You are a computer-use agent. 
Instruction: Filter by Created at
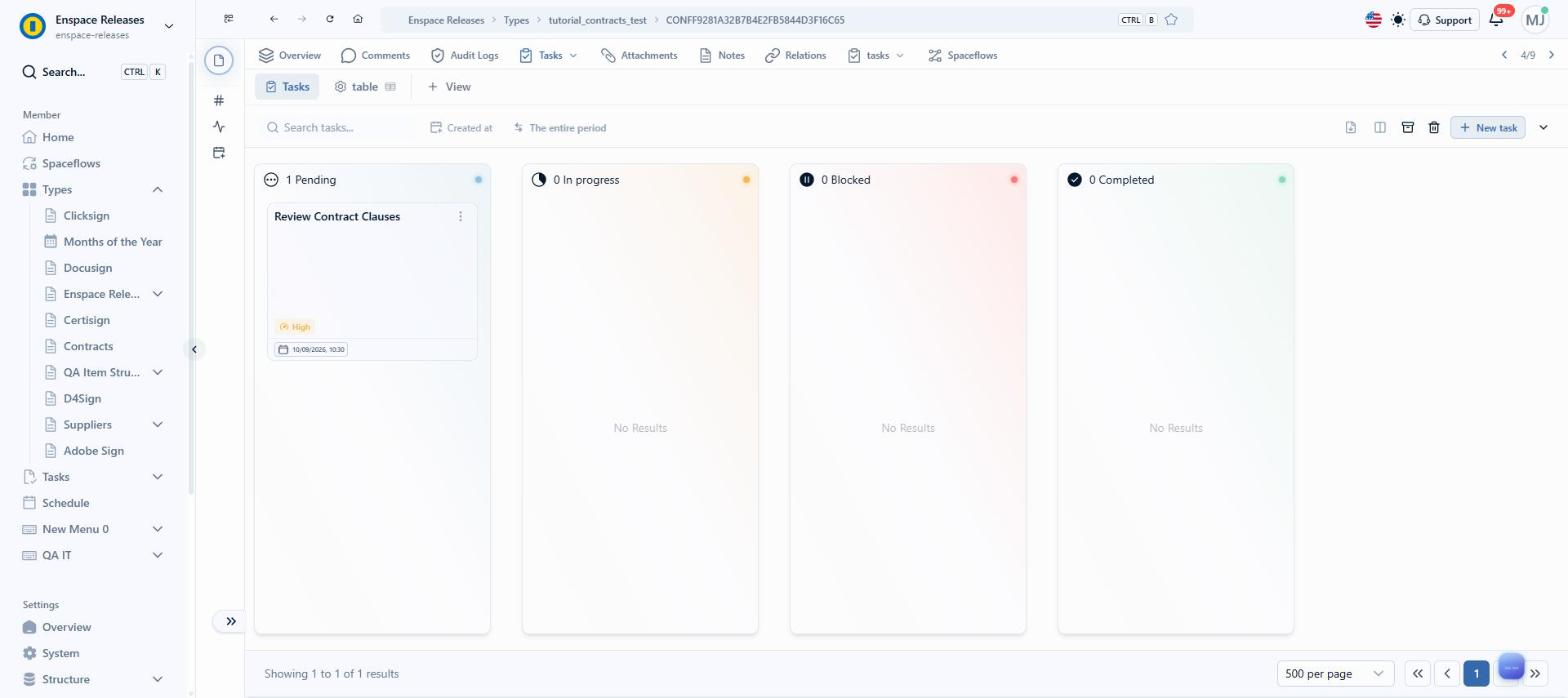pos(461,127)
